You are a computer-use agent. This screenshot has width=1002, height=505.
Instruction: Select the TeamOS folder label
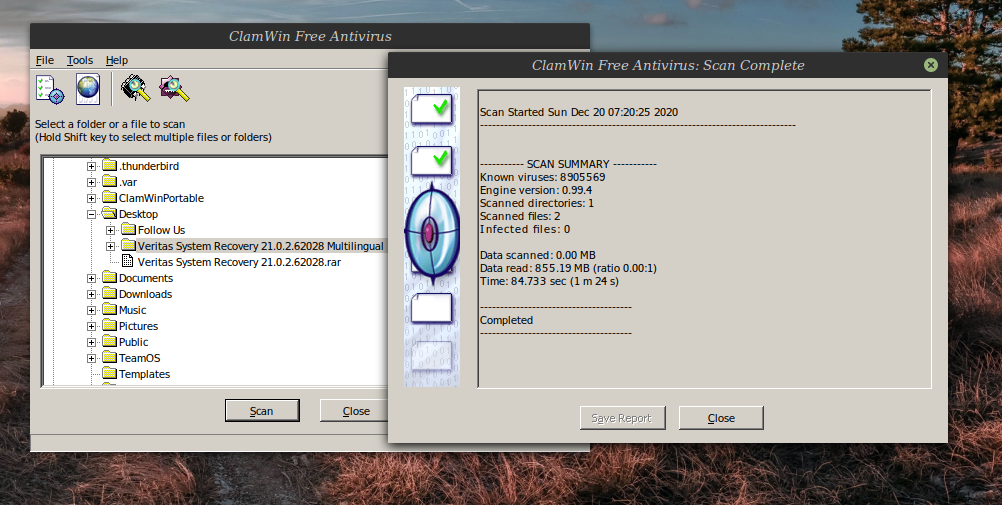pos(139,357)
